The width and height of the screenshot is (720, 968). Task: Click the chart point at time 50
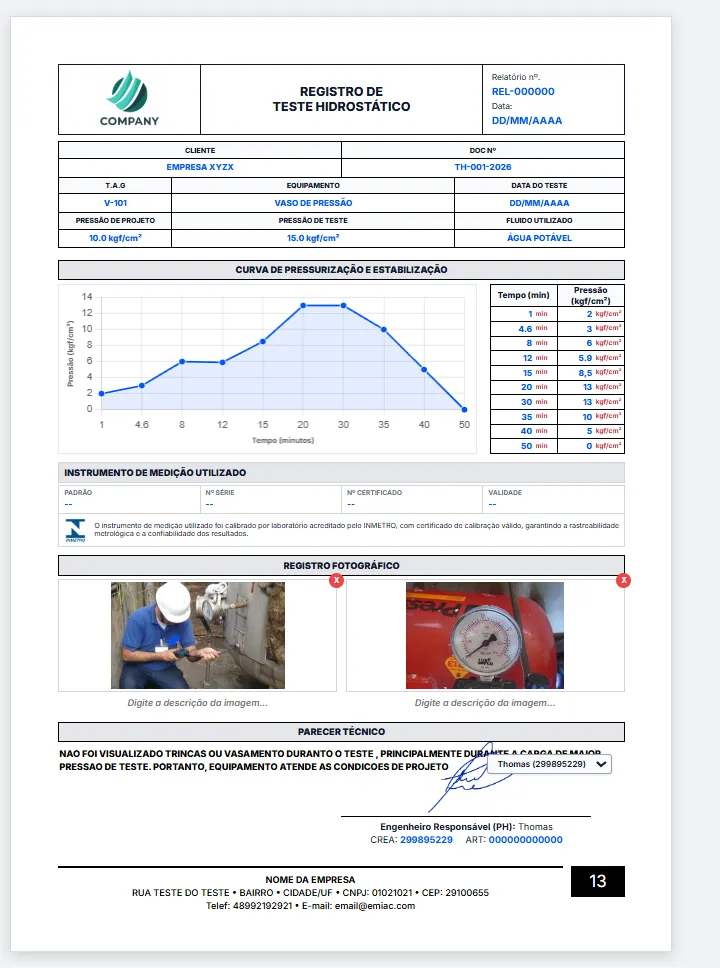click(464, 409)
